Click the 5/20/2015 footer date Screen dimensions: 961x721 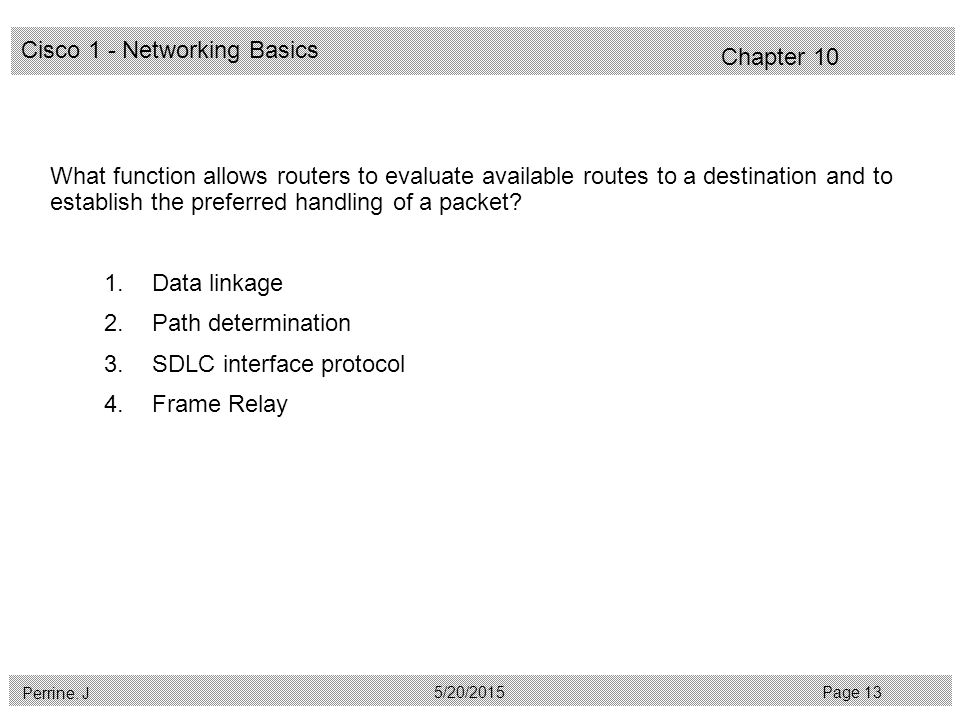click(x=469, y=692)
